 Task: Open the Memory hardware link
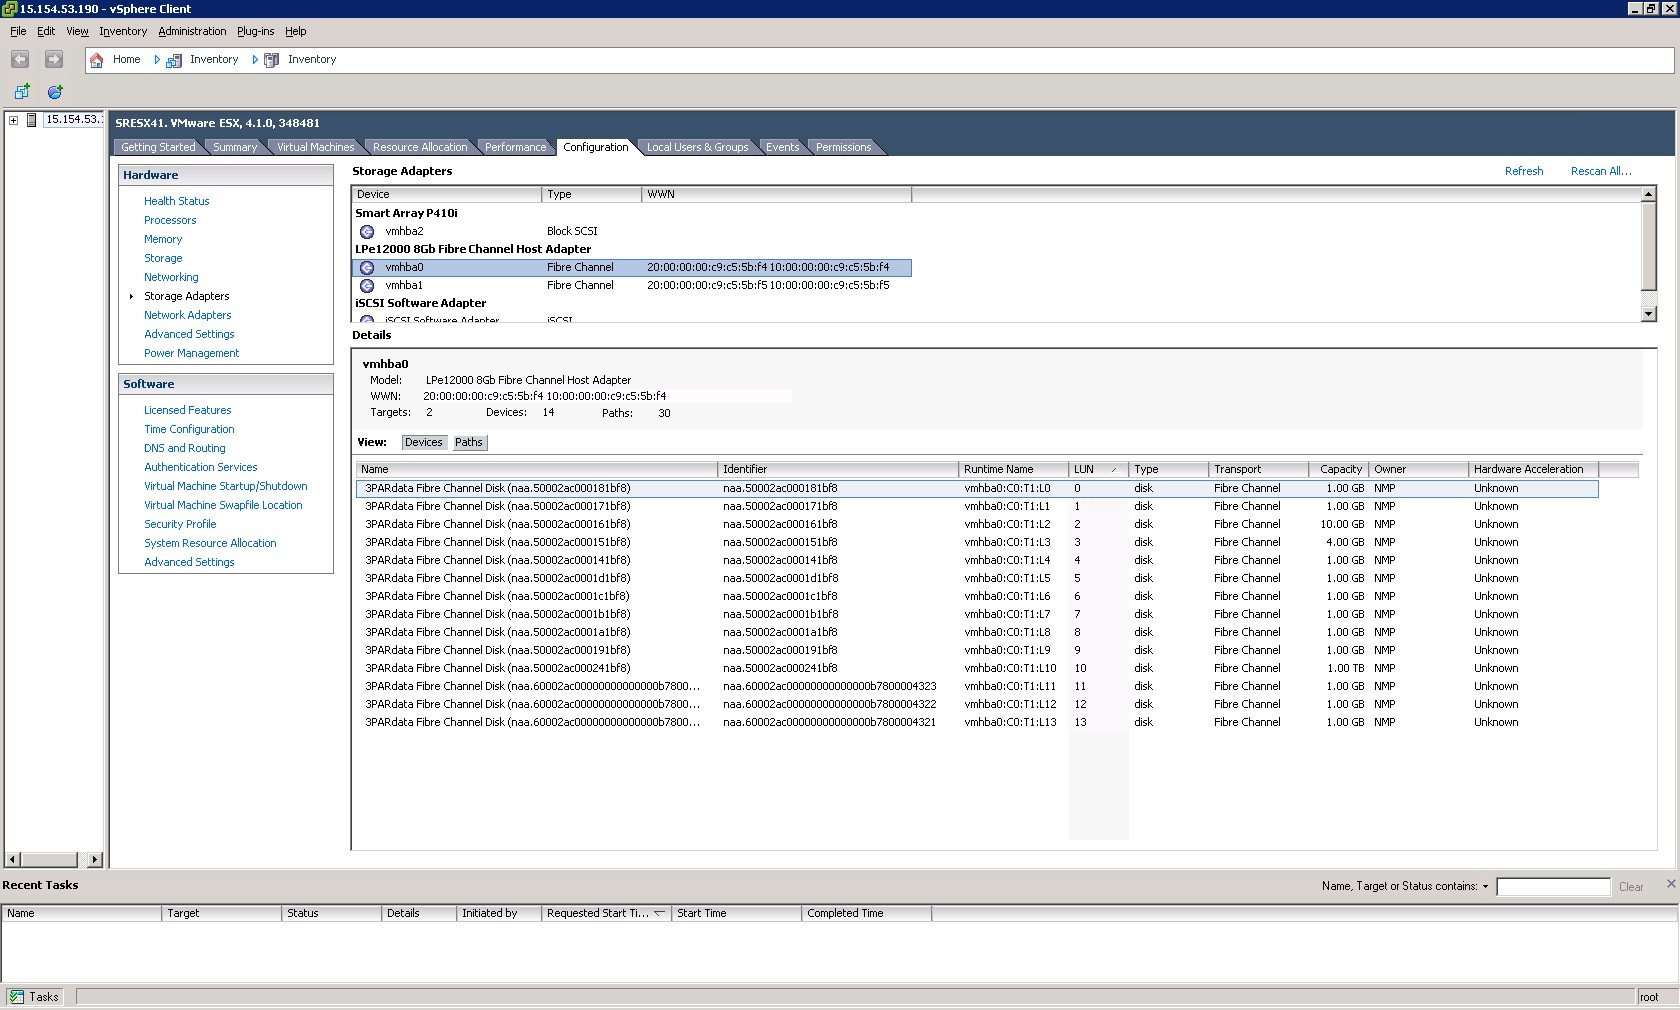[163, 239]
